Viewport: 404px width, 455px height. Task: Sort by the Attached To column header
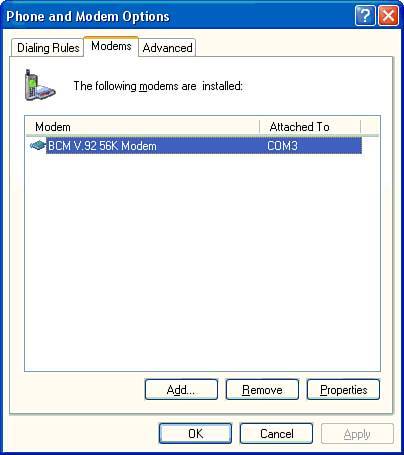coord(310,127)
